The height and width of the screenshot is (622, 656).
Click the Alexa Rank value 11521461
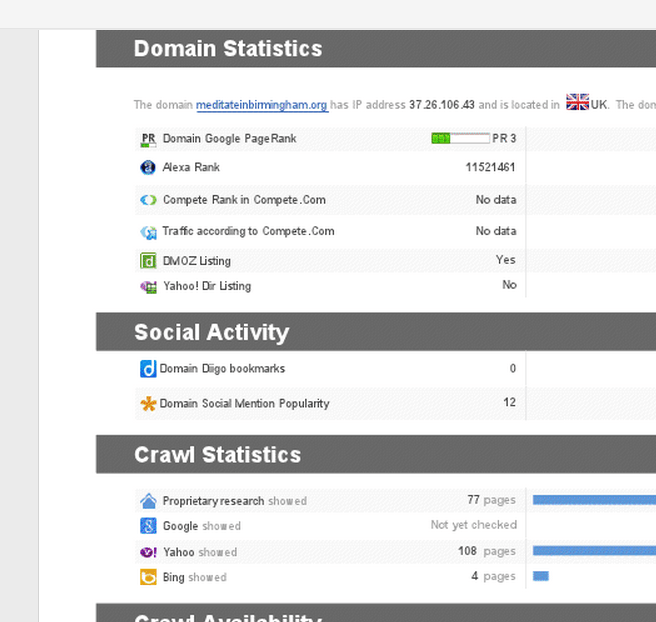(x=490, y=167)
